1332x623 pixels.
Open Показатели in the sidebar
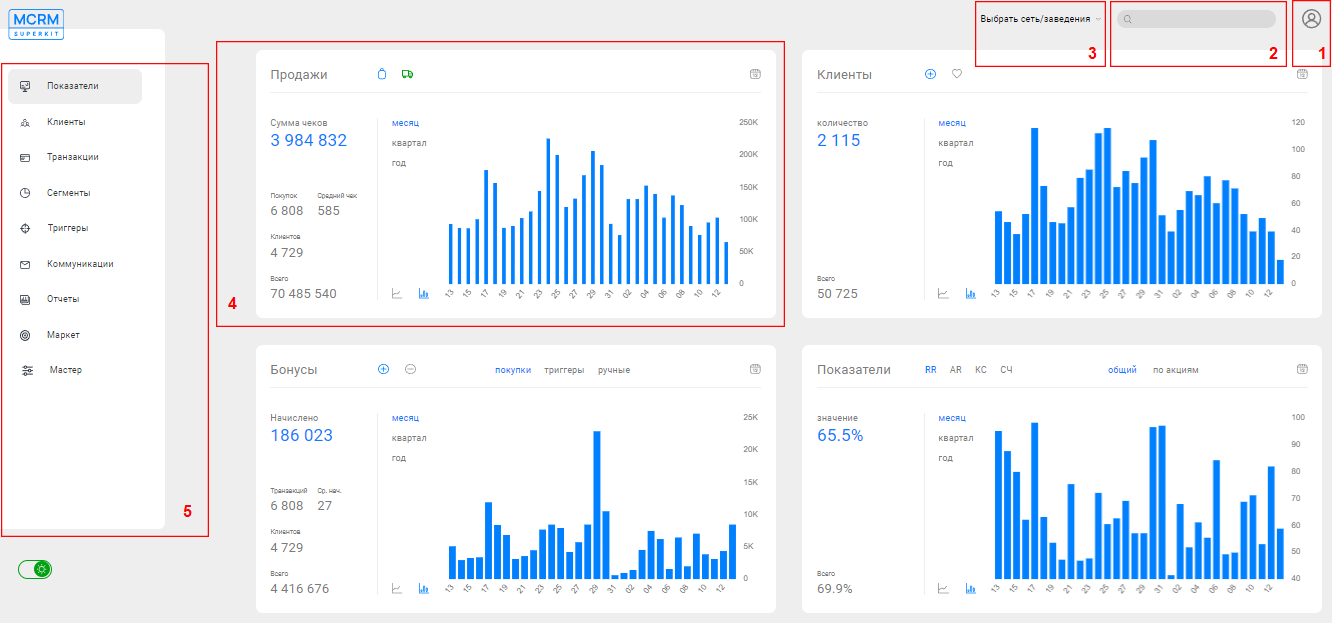click(75, 86)
